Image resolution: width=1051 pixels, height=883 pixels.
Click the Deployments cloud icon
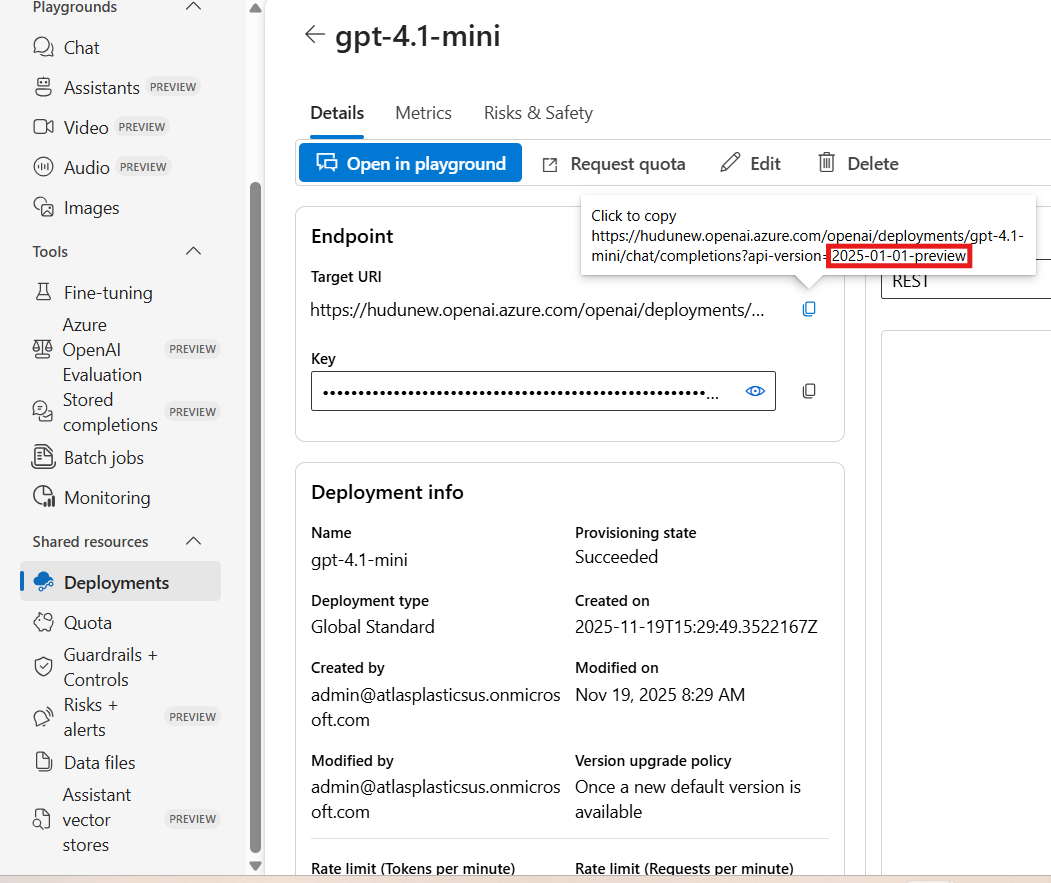coord(44,581)
